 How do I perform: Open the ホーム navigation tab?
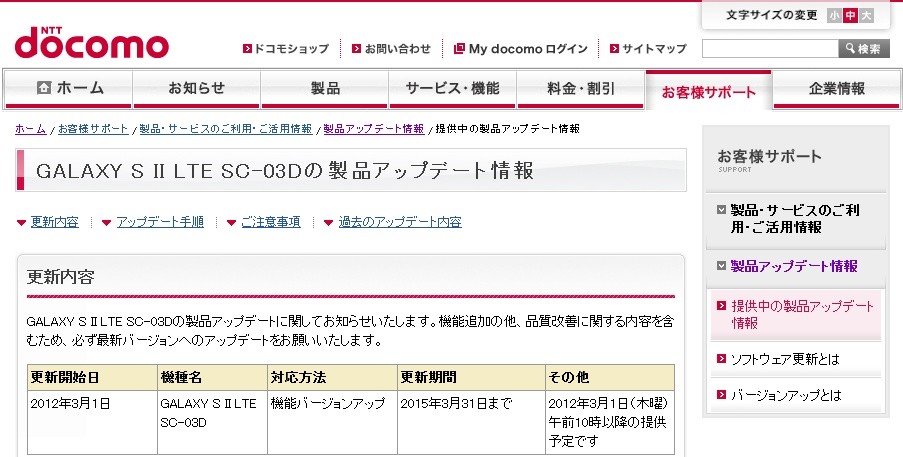click(68, 89)
